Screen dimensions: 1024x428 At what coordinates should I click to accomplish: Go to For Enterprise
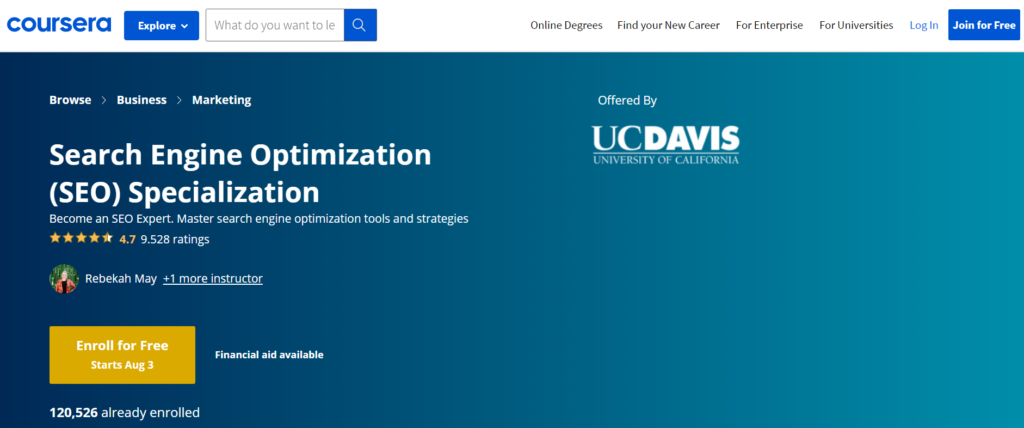coord(769,25)
